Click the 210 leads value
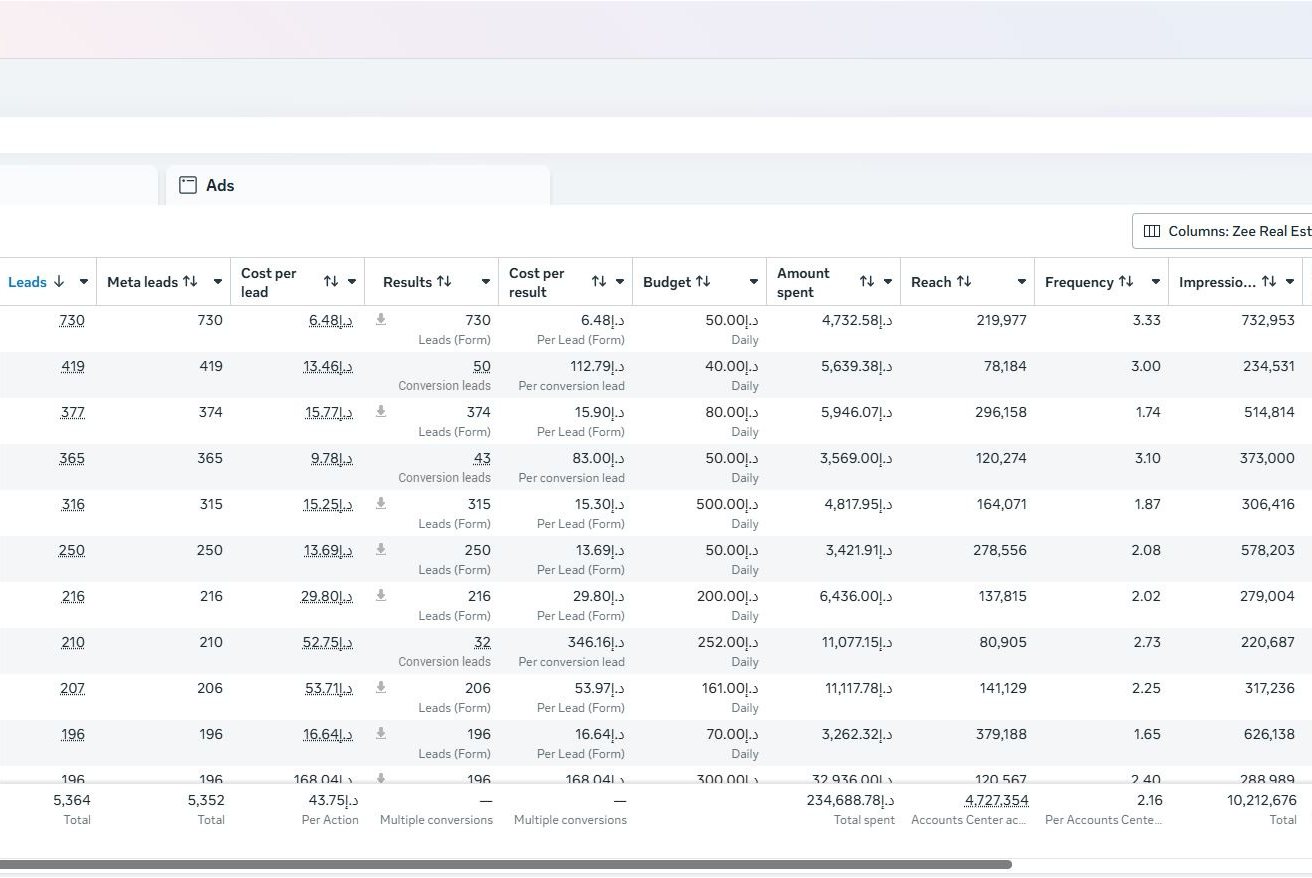Viewport: 1312px width, 878px height. pos(73,643)
